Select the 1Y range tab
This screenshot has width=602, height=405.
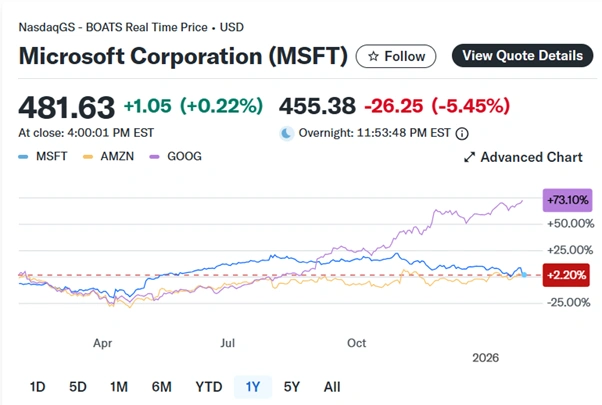(x=253, y=386)
